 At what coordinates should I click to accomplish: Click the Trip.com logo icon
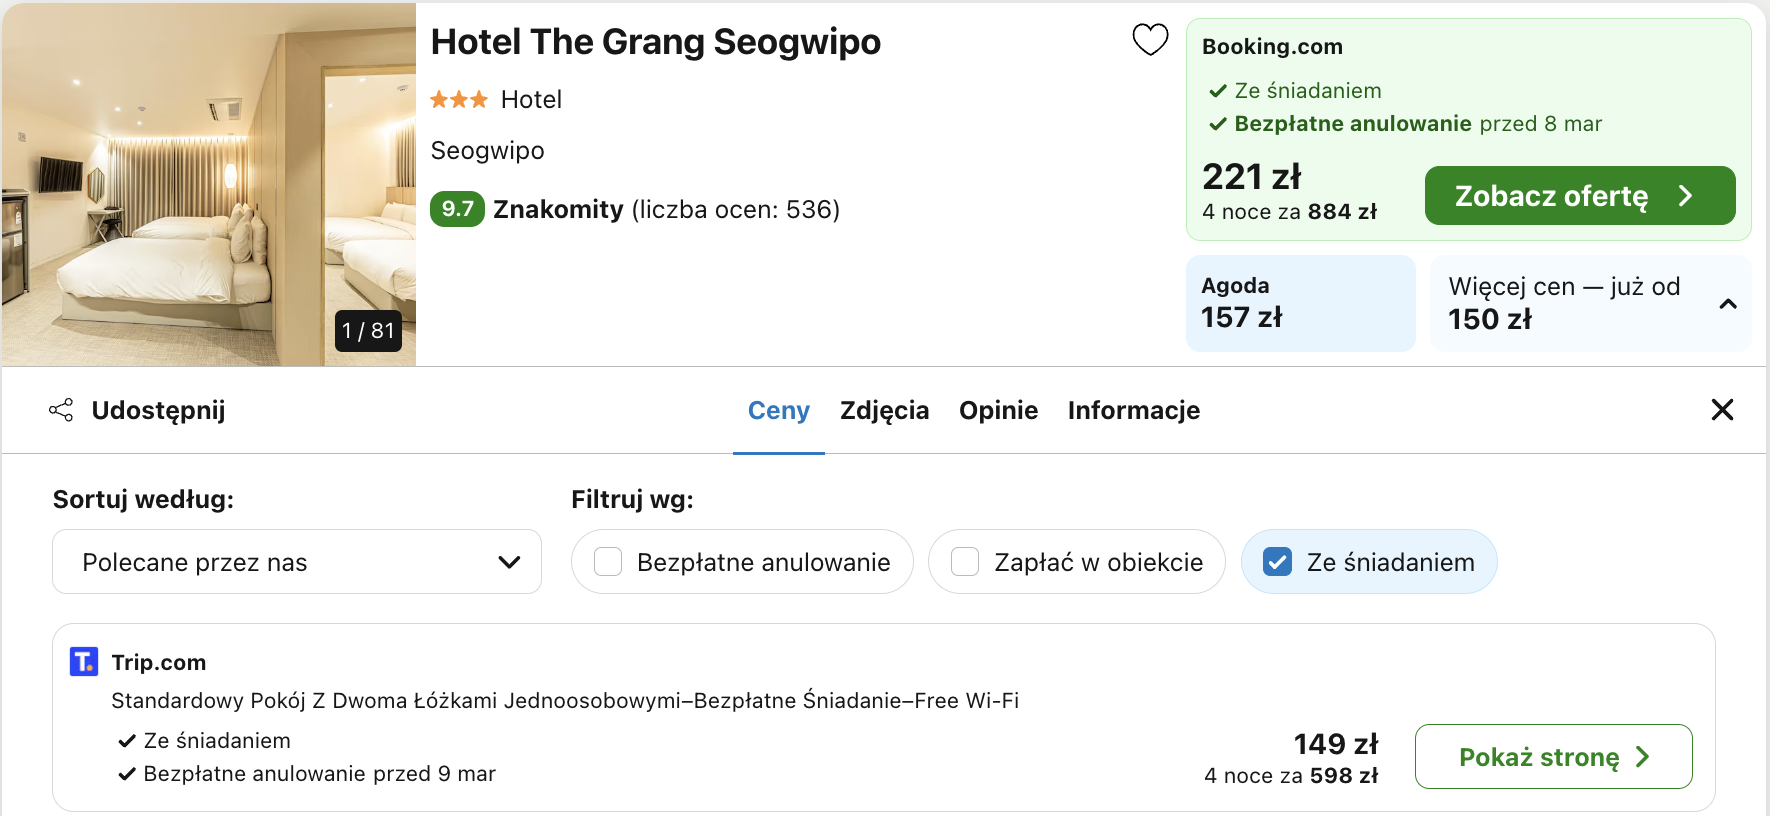pyautogui.click(x=84, y=662)
